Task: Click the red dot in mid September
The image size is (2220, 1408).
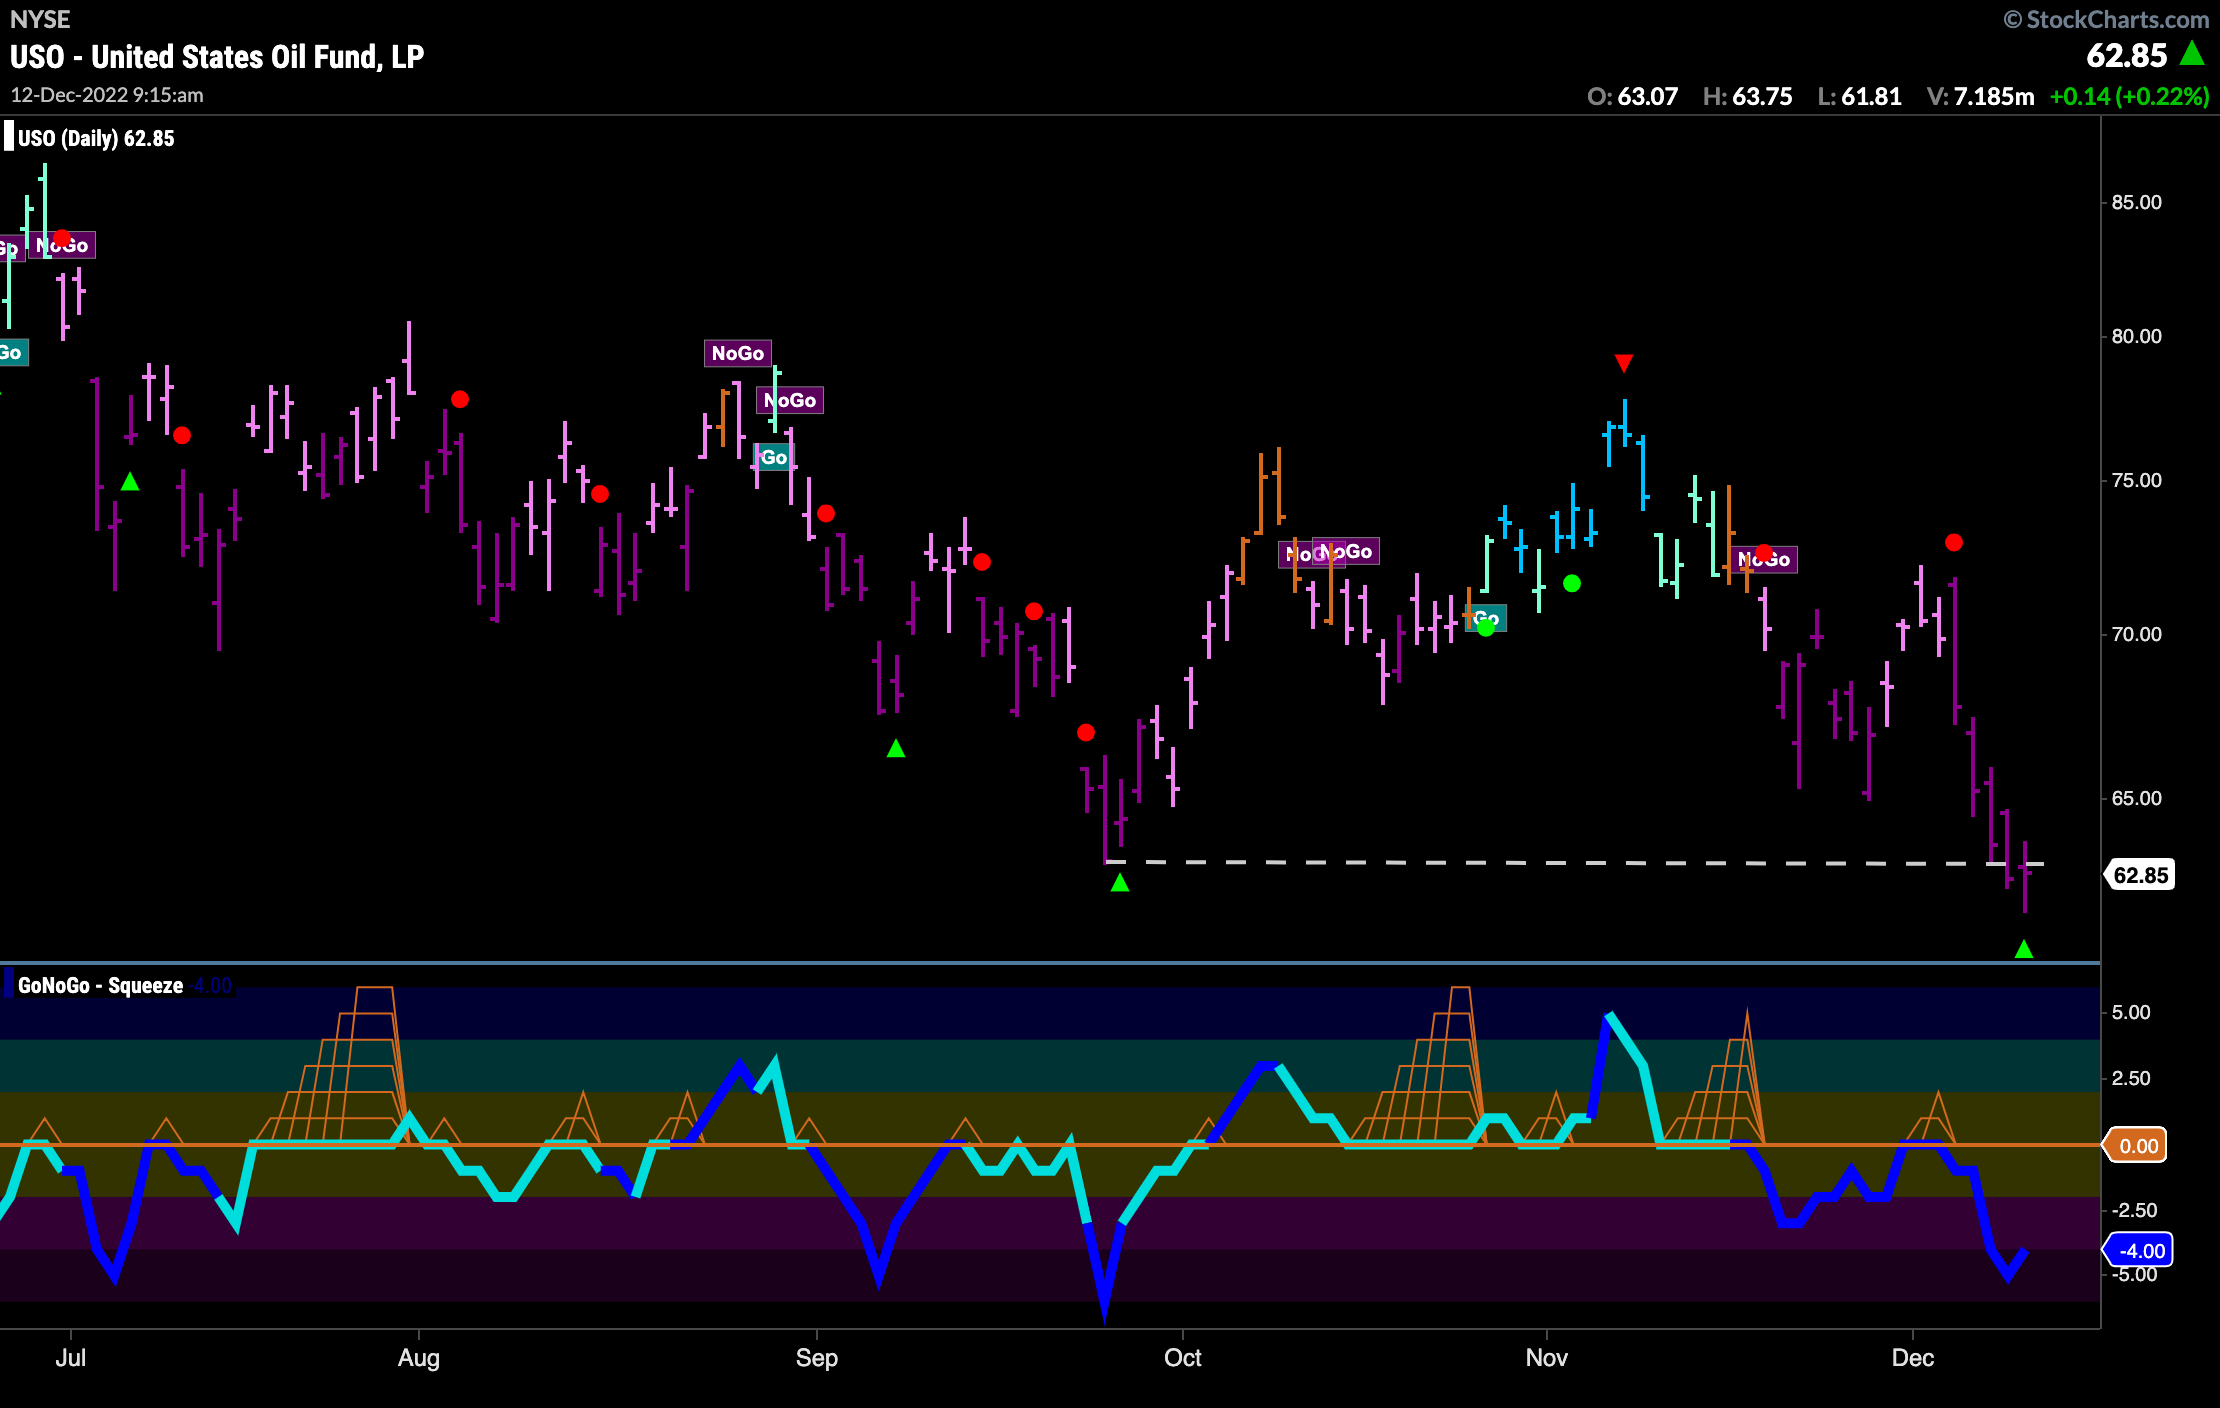Action: pos(982,562)
